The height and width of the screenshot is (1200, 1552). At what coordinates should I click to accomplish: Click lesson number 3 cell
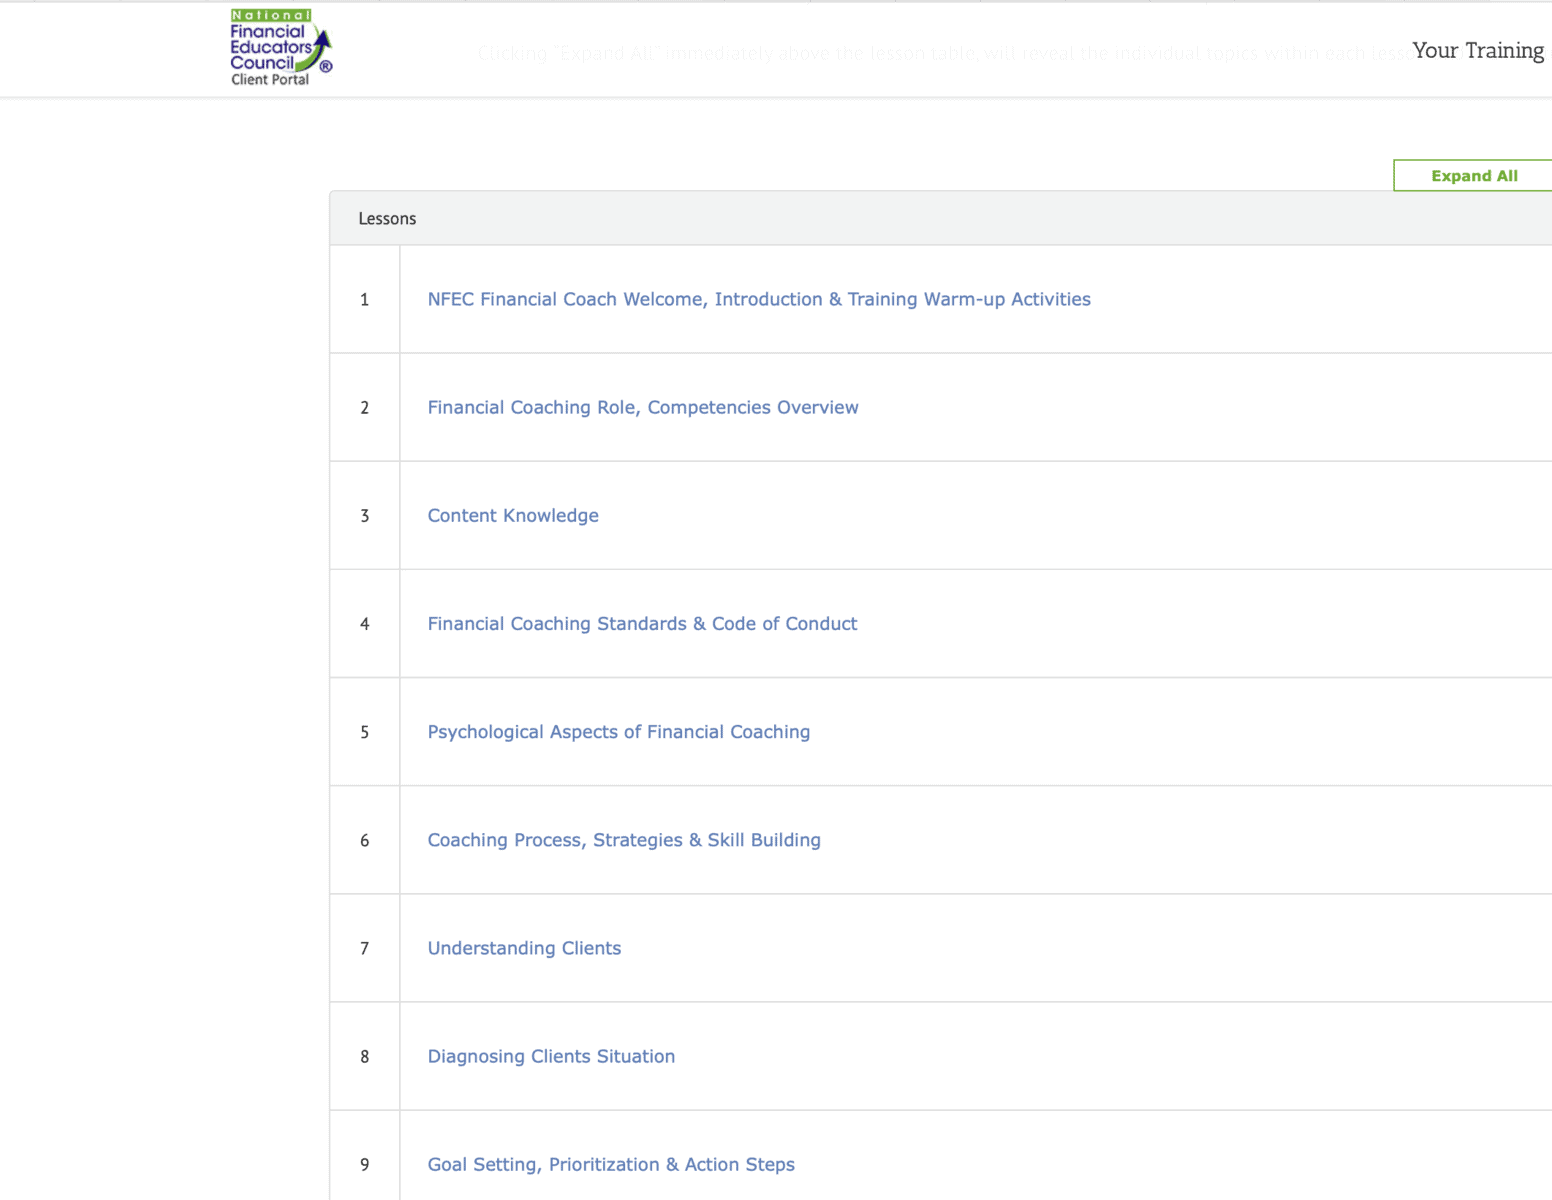point(365,516)
